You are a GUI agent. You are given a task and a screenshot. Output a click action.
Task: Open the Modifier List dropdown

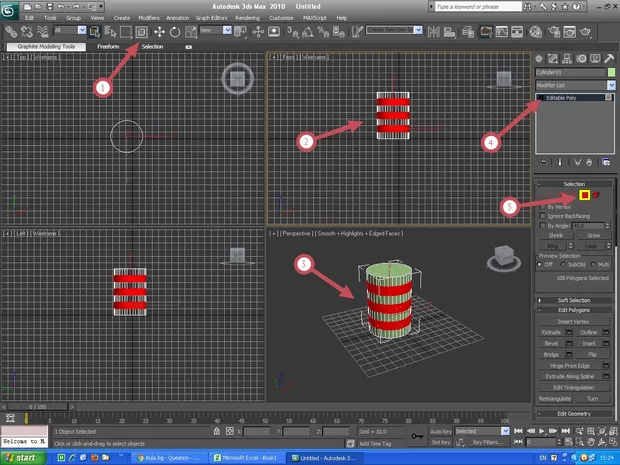tap(574, 86)
